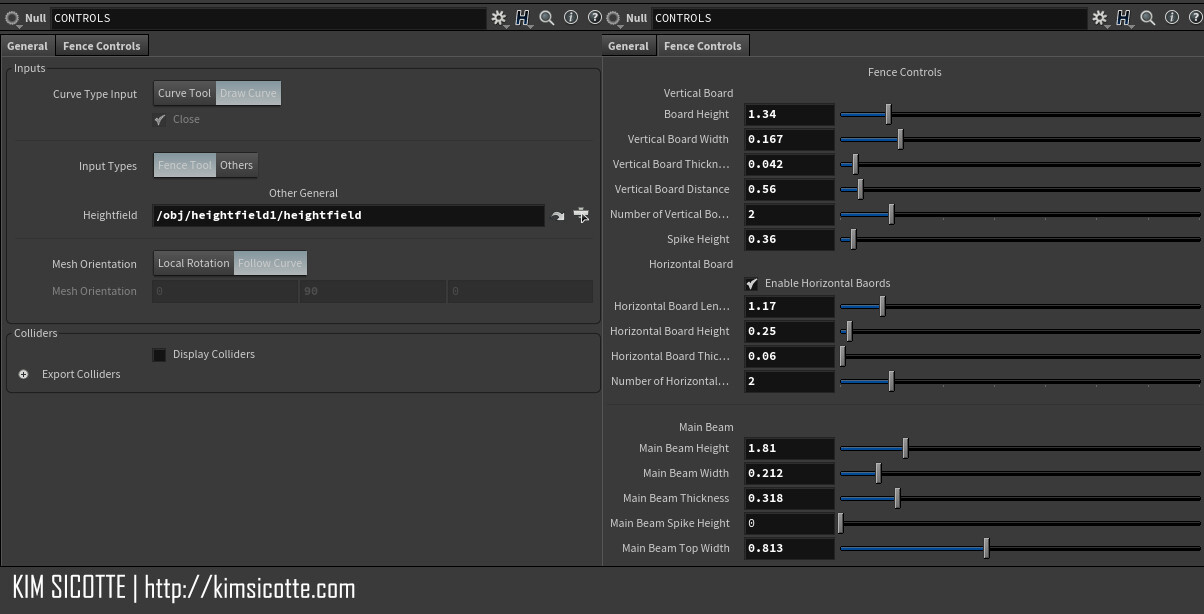Click the Houdini 'H' presets icon in the right pane
The height and width of the screenshot is (614, 1204).
(1124, 18)
